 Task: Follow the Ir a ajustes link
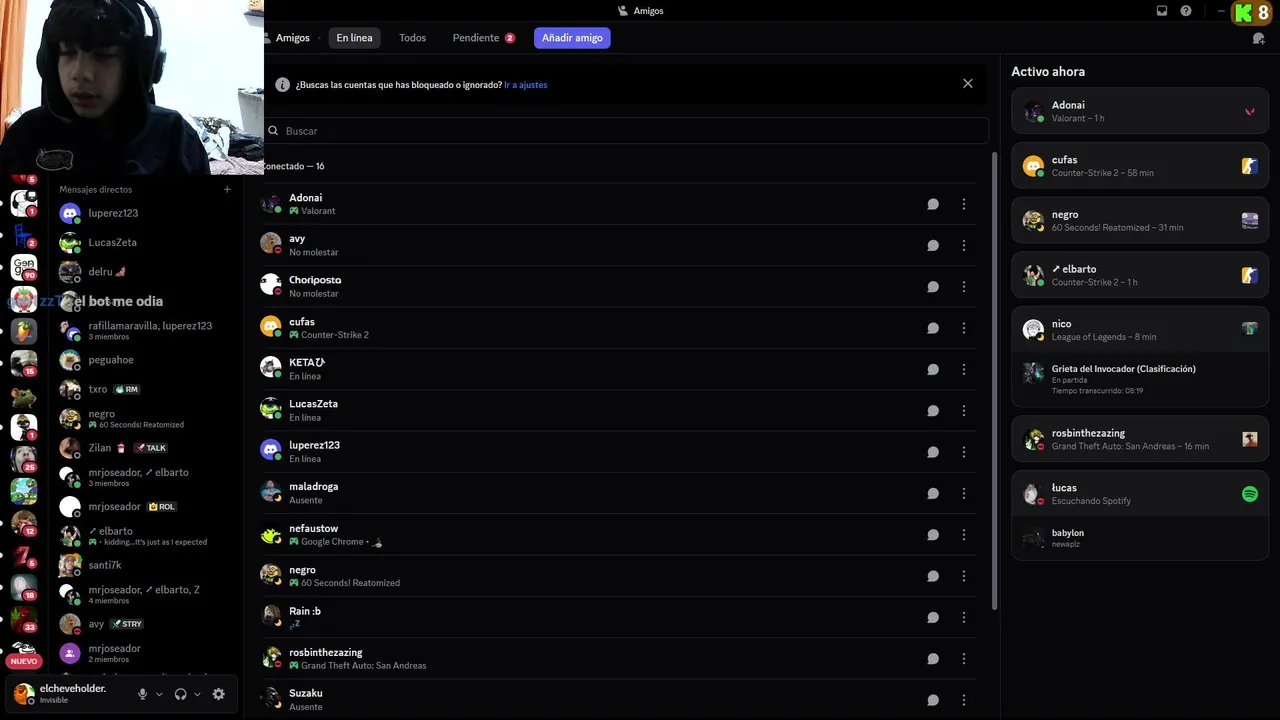[x=526, y=85]
